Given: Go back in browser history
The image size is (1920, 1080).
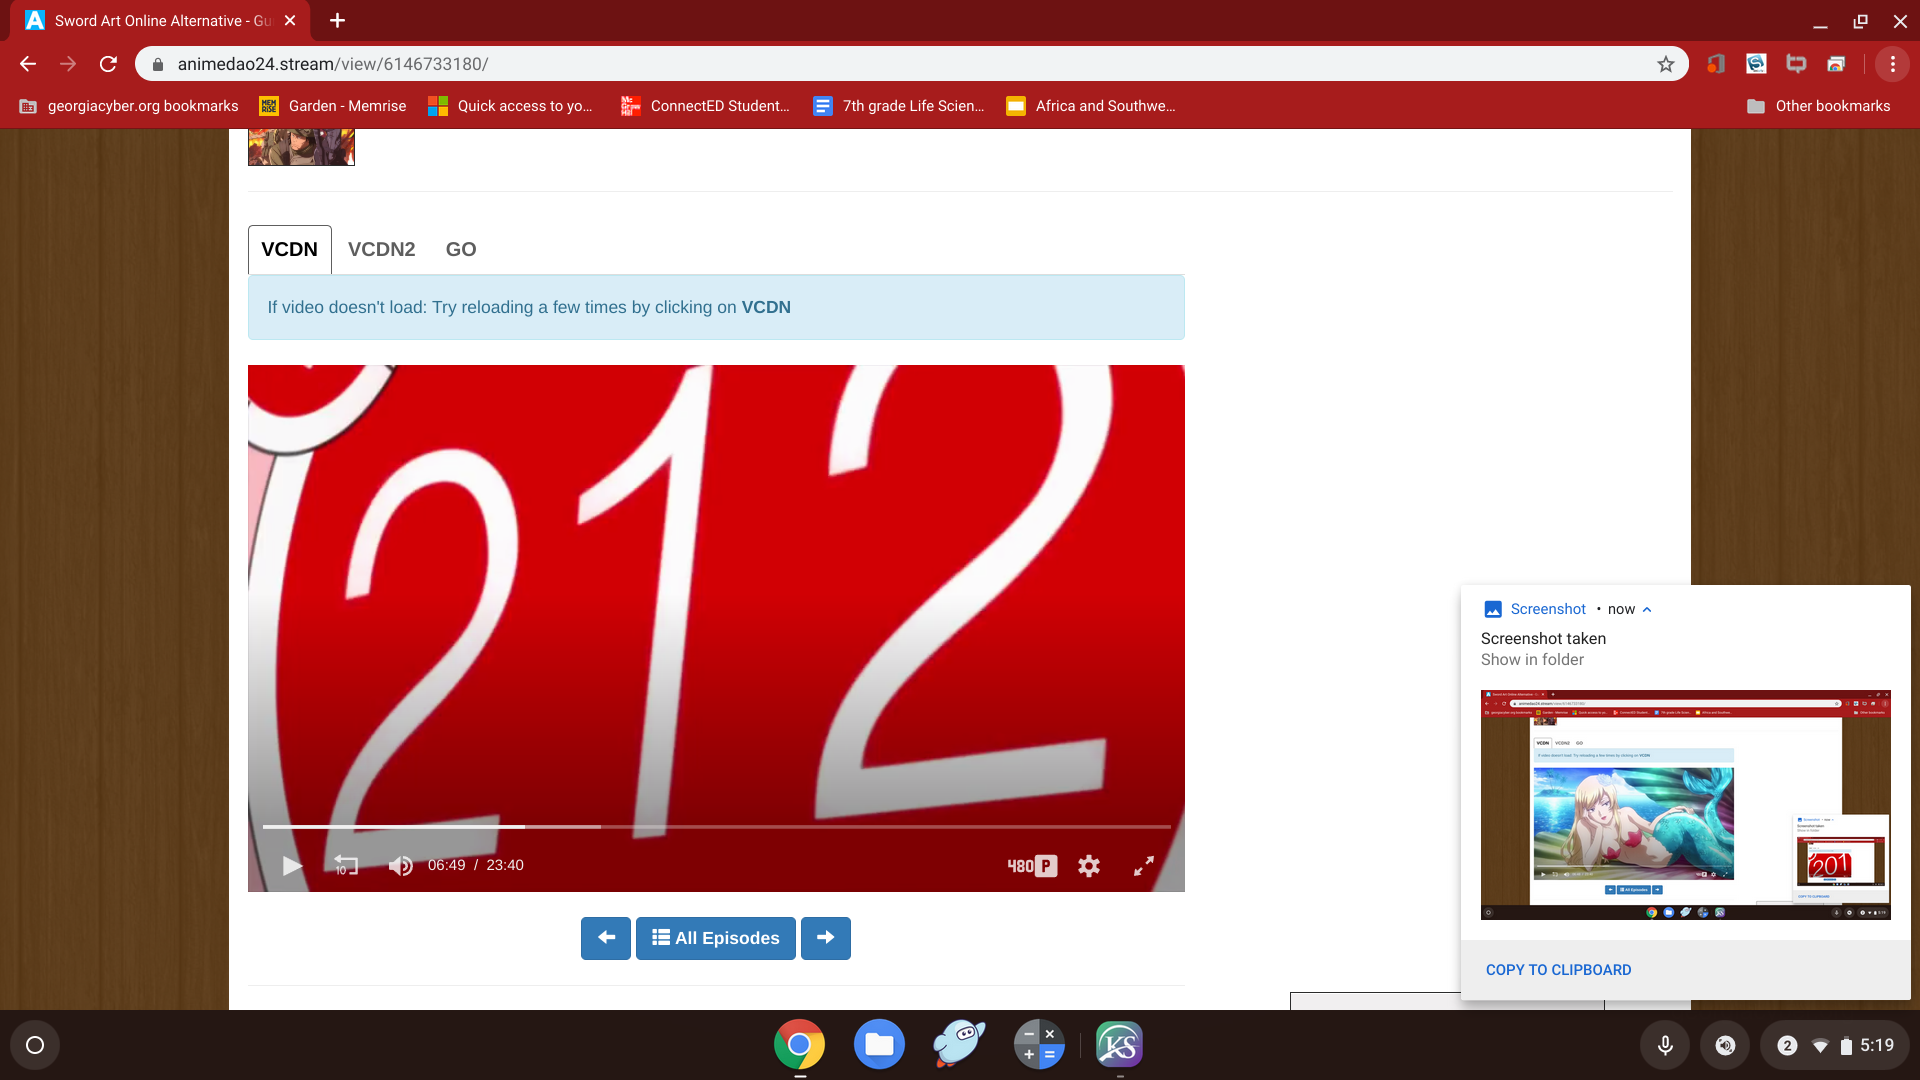Looking at the screenshot, I should pyautogui.click(x=28, y=64).
